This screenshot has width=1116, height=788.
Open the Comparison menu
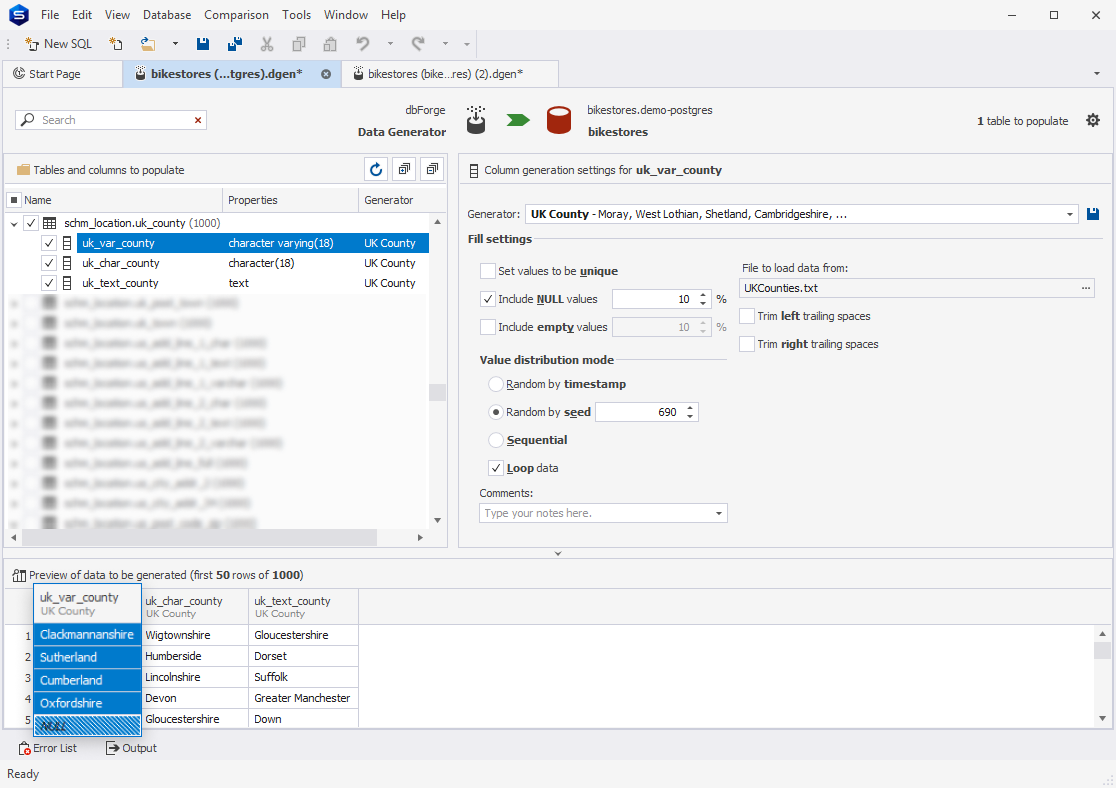[236, 15]
